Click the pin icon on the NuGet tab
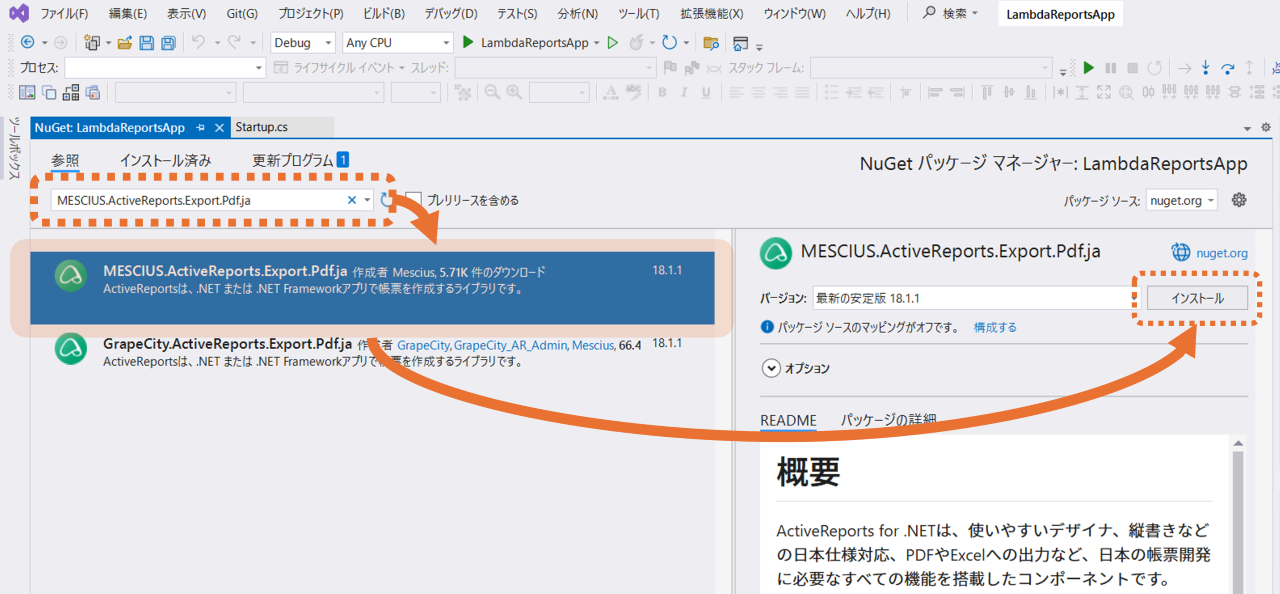The image size is (1280, 594). (200, 128)
